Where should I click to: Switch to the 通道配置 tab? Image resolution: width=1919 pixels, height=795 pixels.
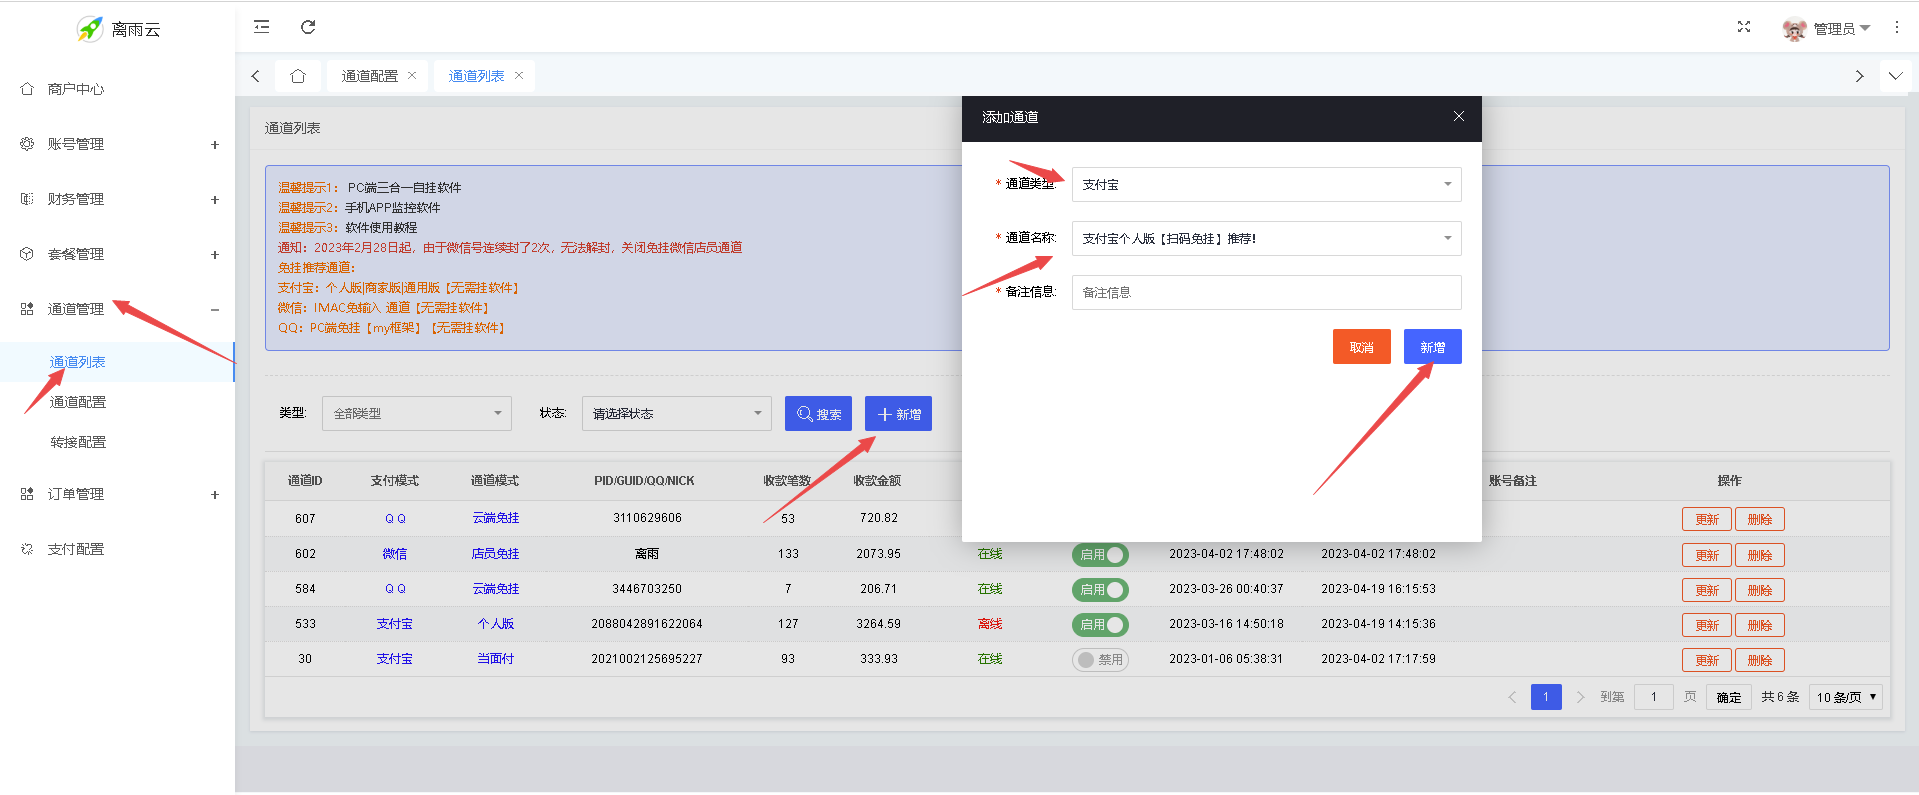click(x=369, y=76)
